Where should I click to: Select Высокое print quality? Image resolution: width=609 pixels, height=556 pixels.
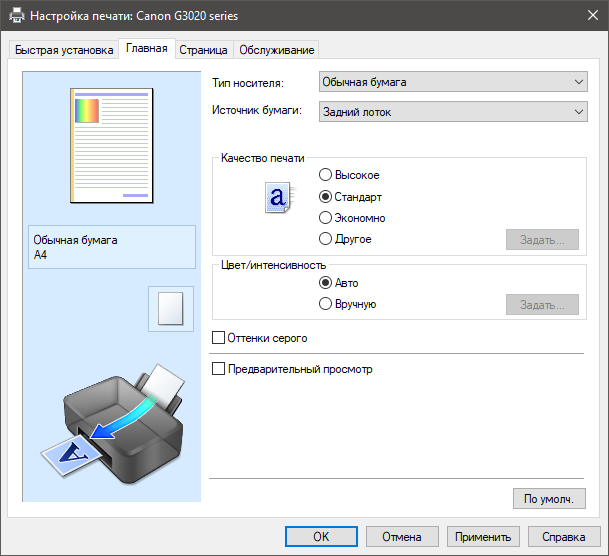click(349, 175)
